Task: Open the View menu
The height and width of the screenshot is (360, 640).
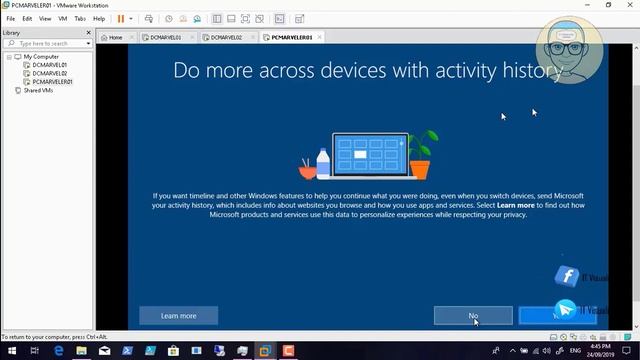Action: (45, 19)
